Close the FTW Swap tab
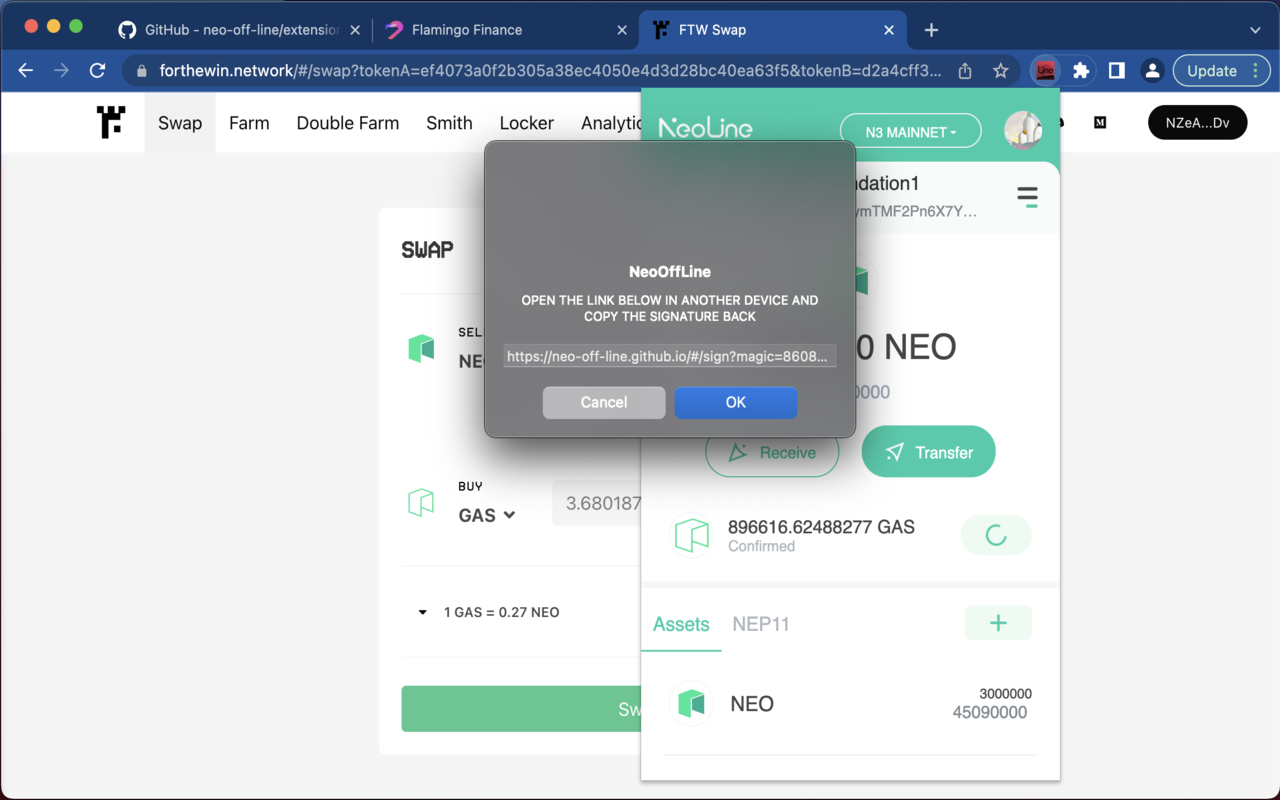 889,30
